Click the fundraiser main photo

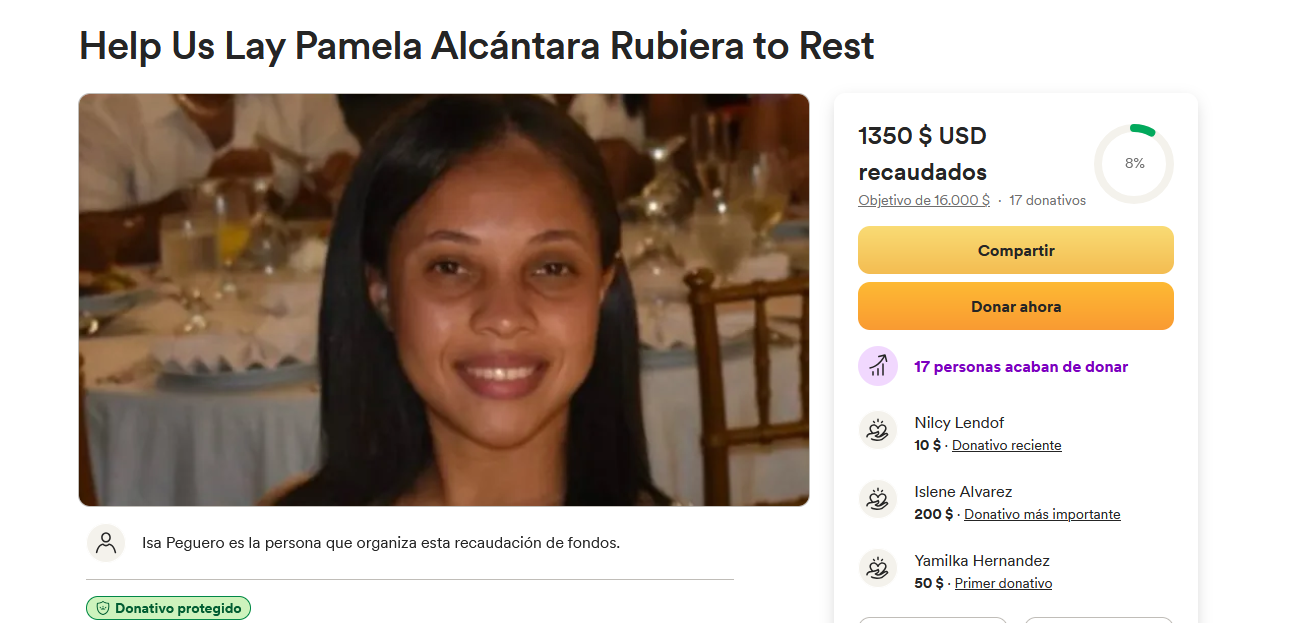(444, 300)
